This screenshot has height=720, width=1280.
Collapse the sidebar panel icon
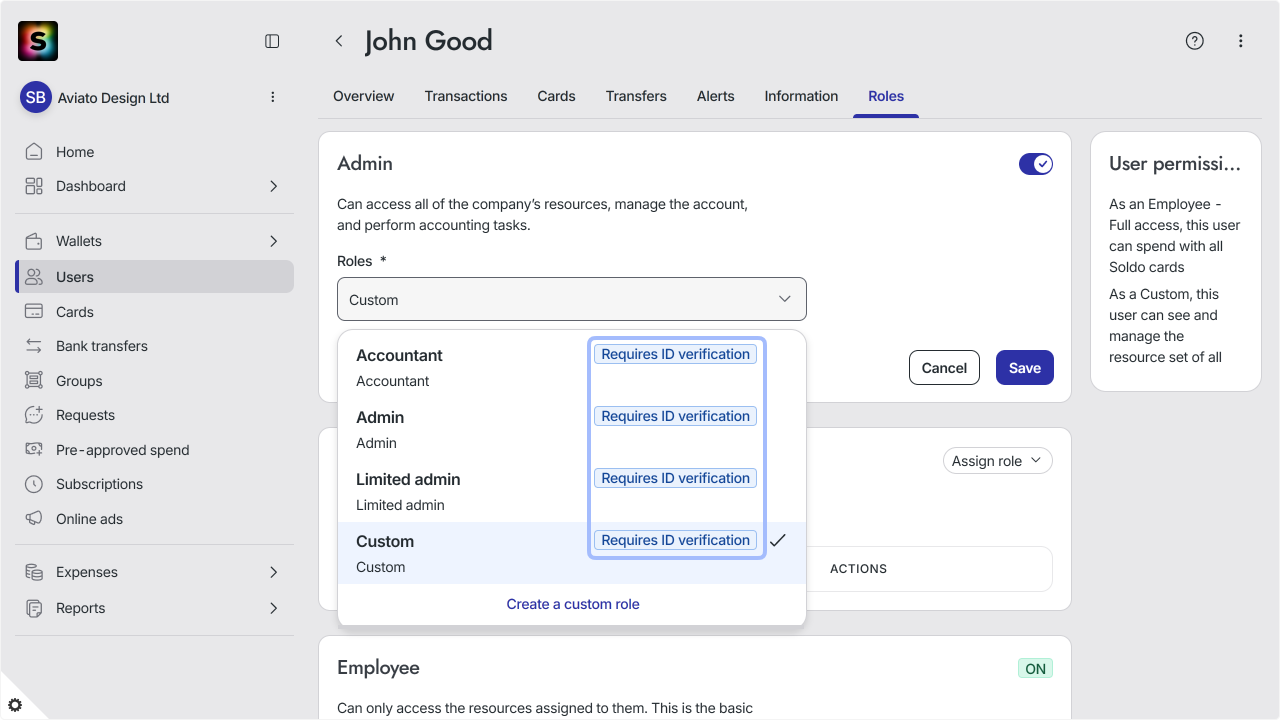(272, 41)
